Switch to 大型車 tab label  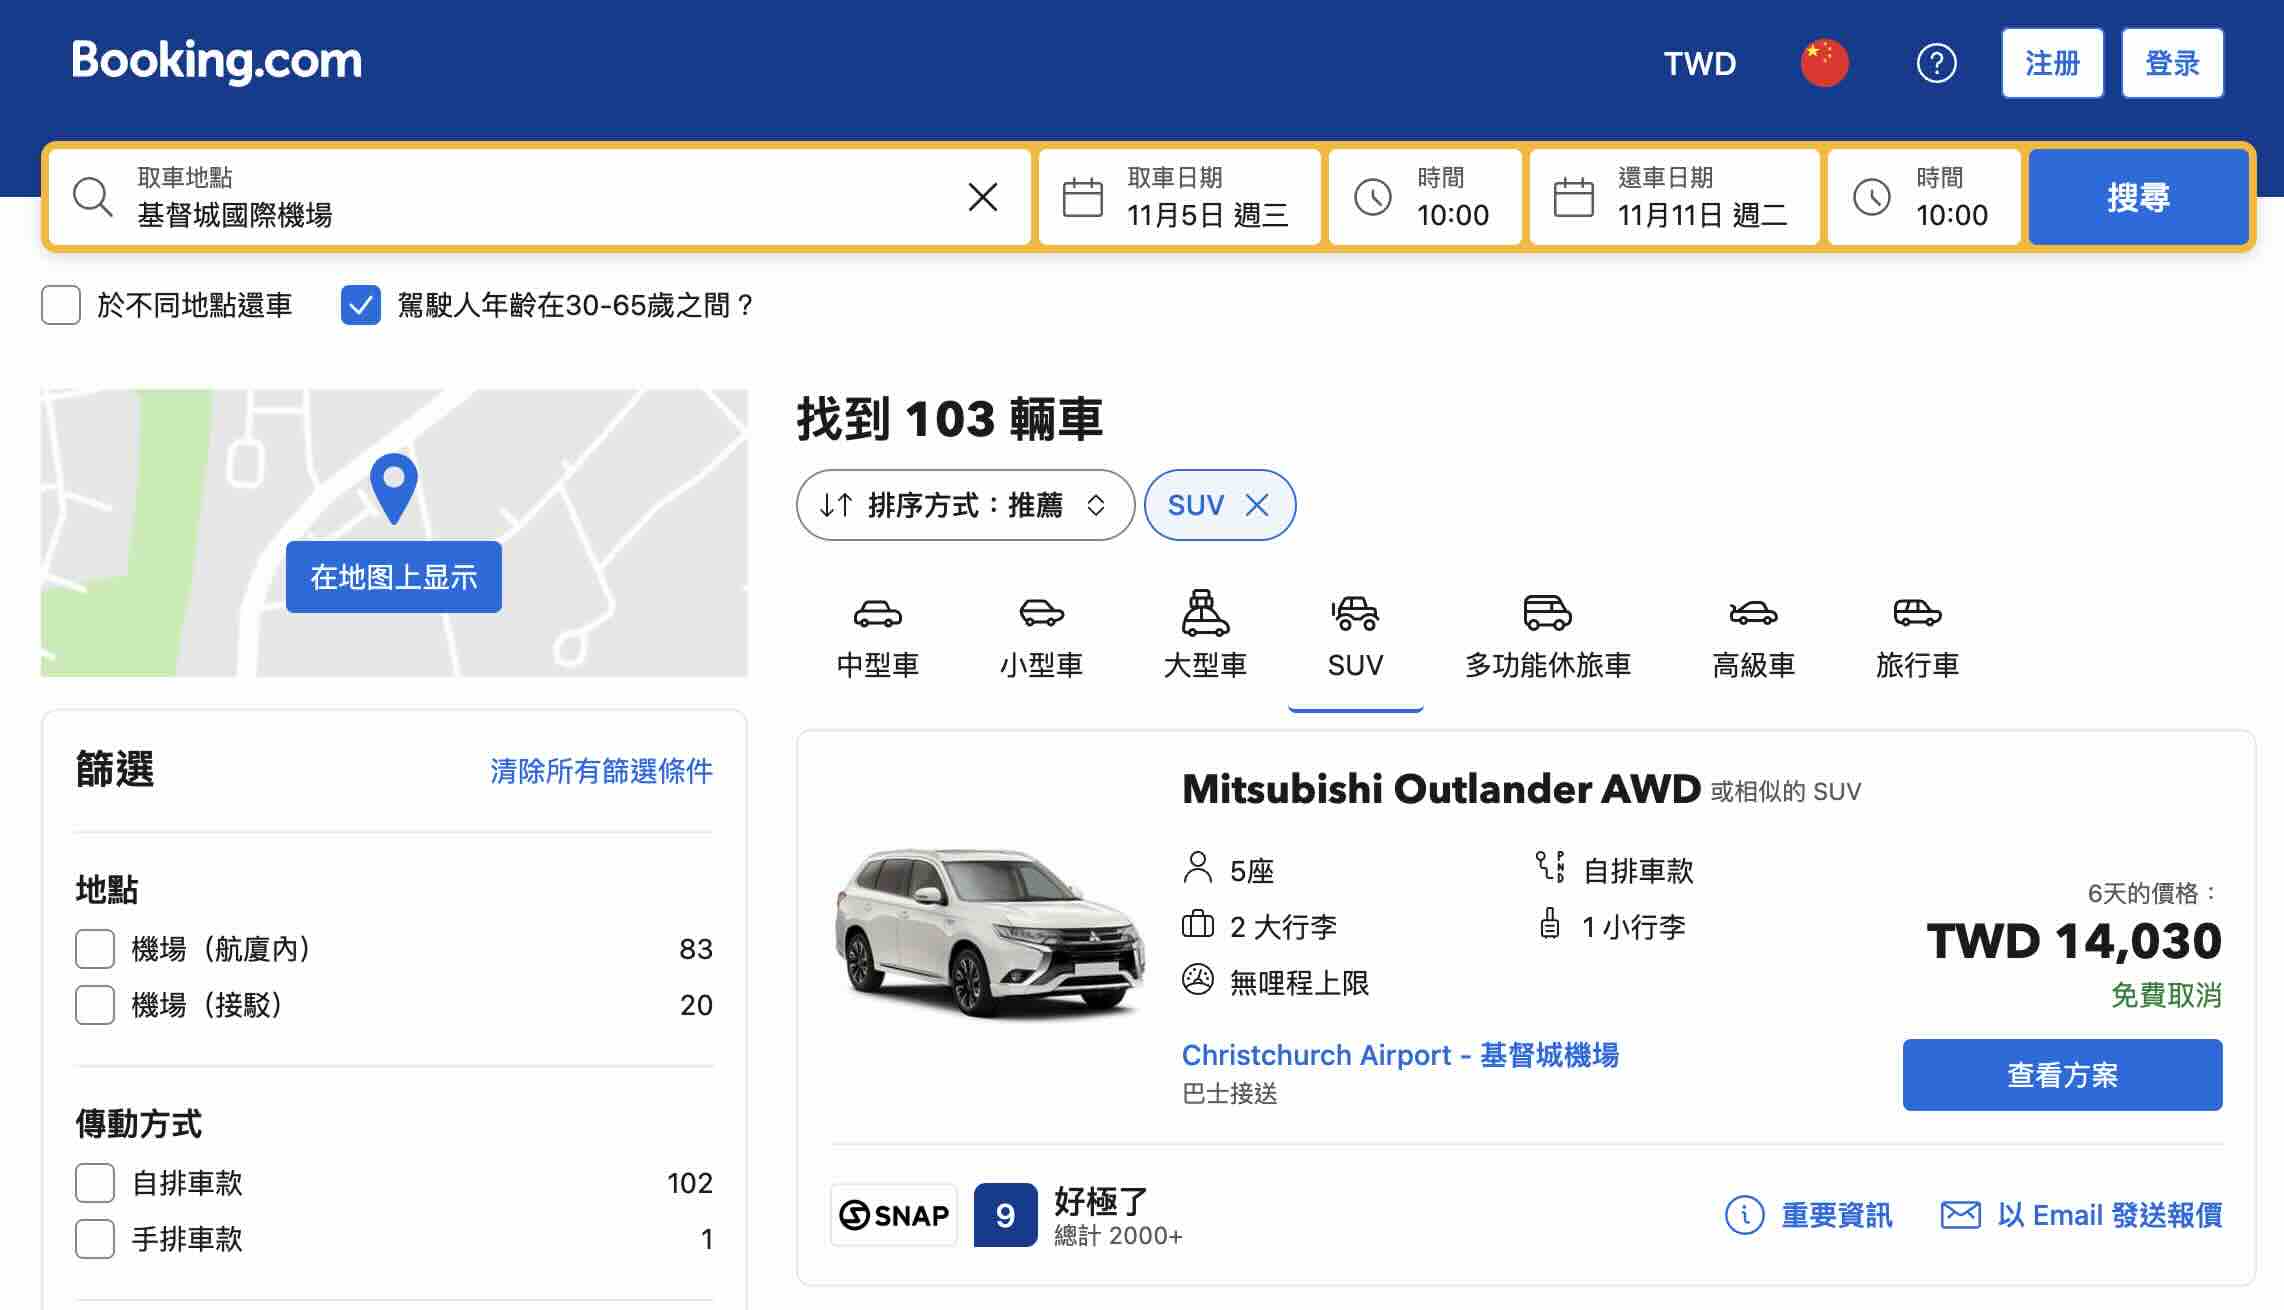(x=1205, y=665)
